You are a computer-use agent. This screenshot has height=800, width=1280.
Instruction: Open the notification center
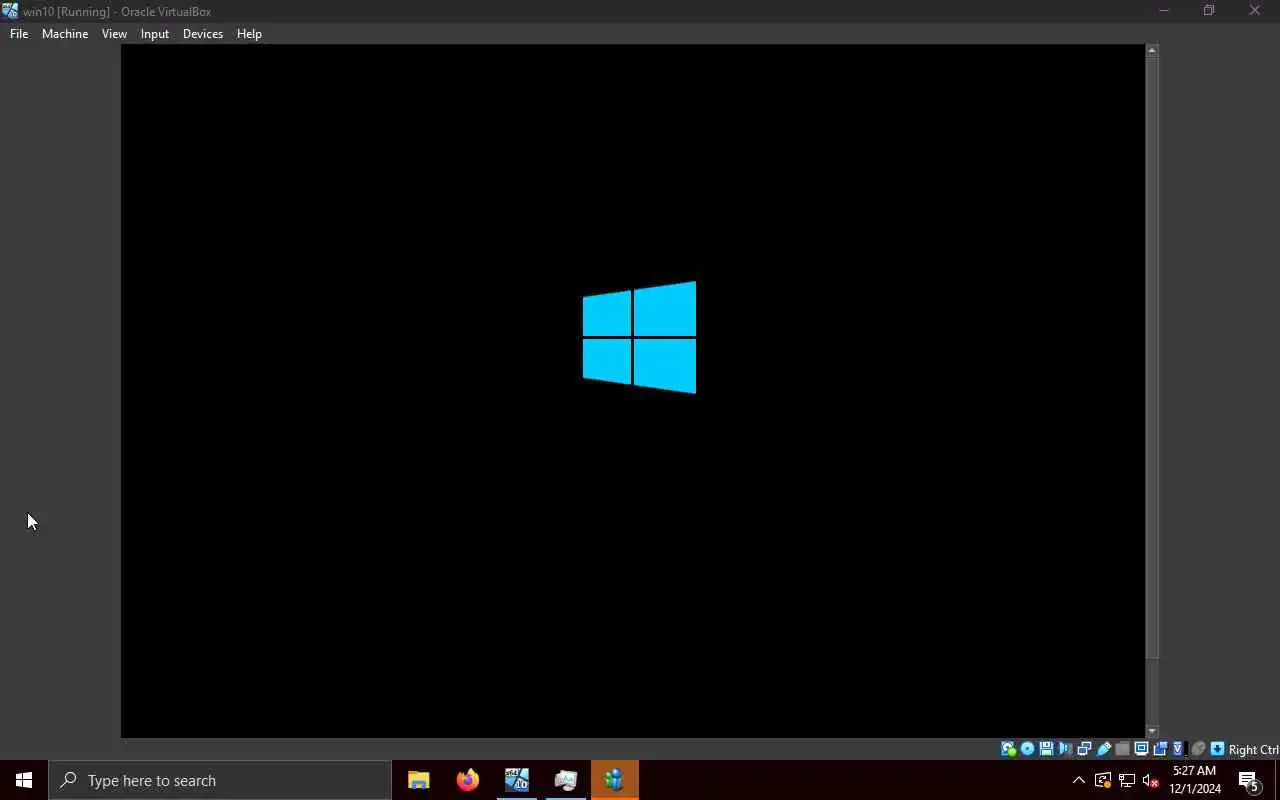click(x=1249, y=780)
